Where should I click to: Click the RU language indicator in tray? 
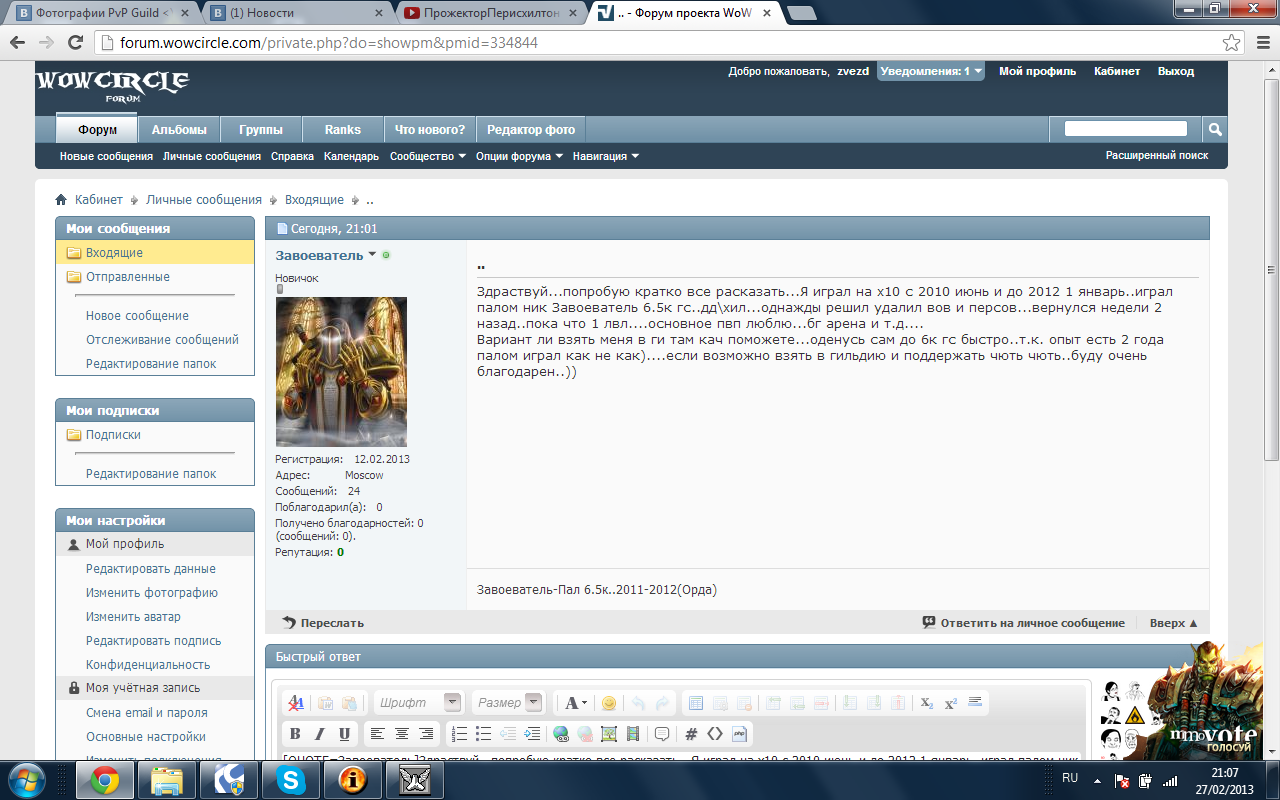click(x=1069, y=777)
